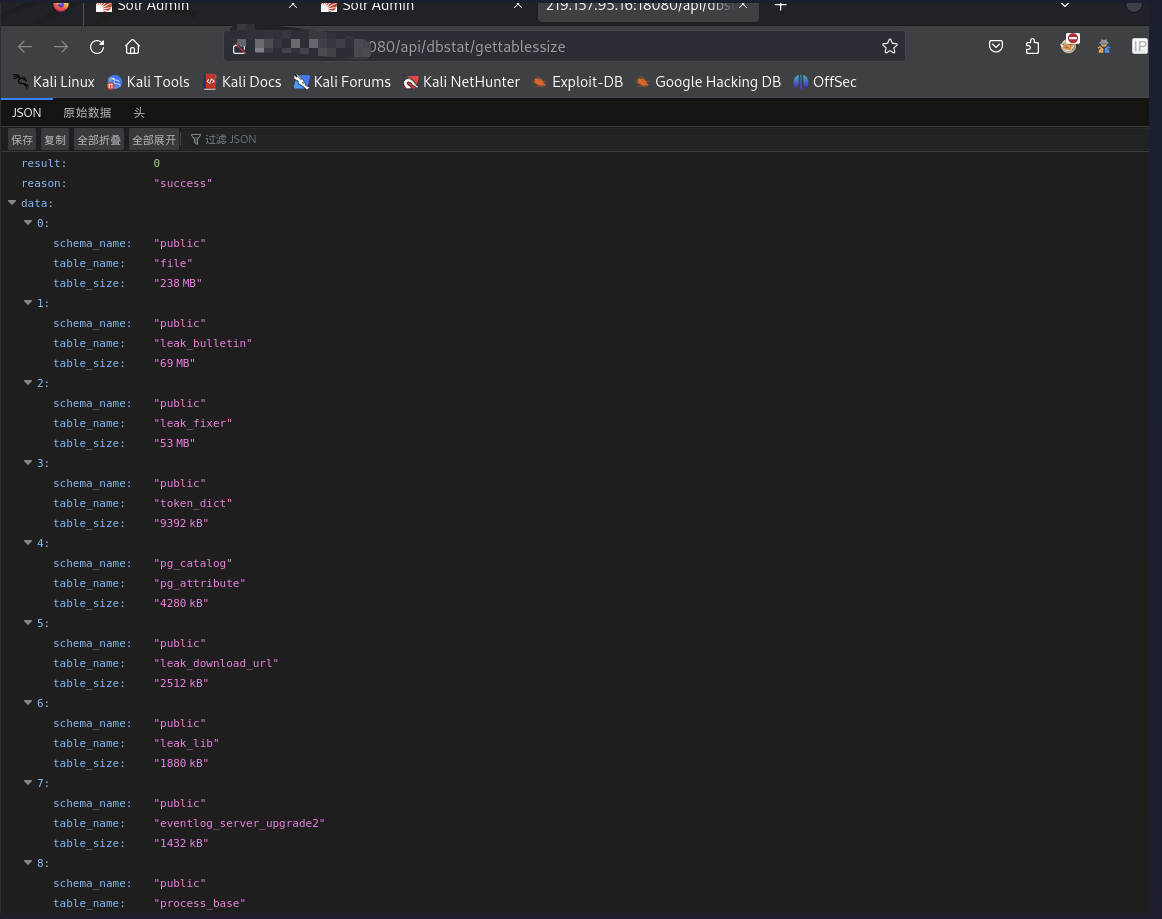This screenshot has width=1162, height=919.
Task: Select the "process_base" table name
Action: pos(200,903)
